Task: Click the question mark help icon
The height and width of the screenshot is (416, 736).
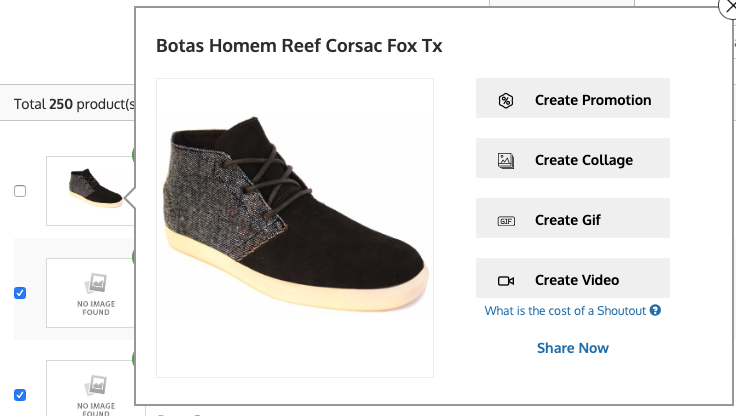Action: pyautogui.click(x=655, y=310)
